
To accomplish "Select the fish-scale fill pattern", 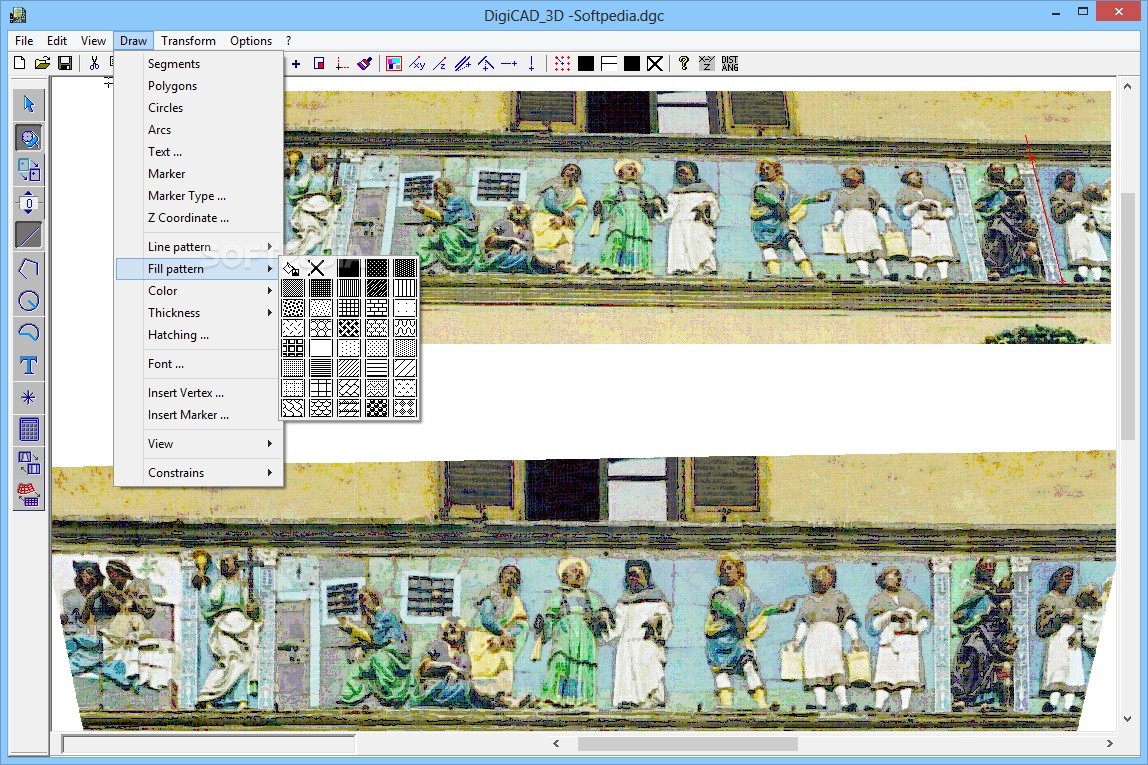I will coord(321,408).
